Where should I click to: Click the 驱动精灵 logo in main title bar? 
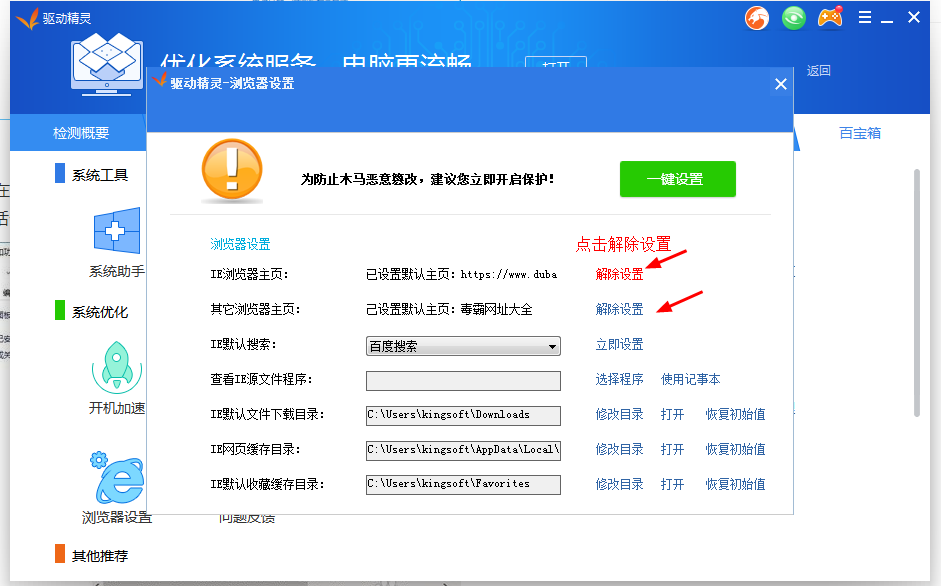pos(28,19)
